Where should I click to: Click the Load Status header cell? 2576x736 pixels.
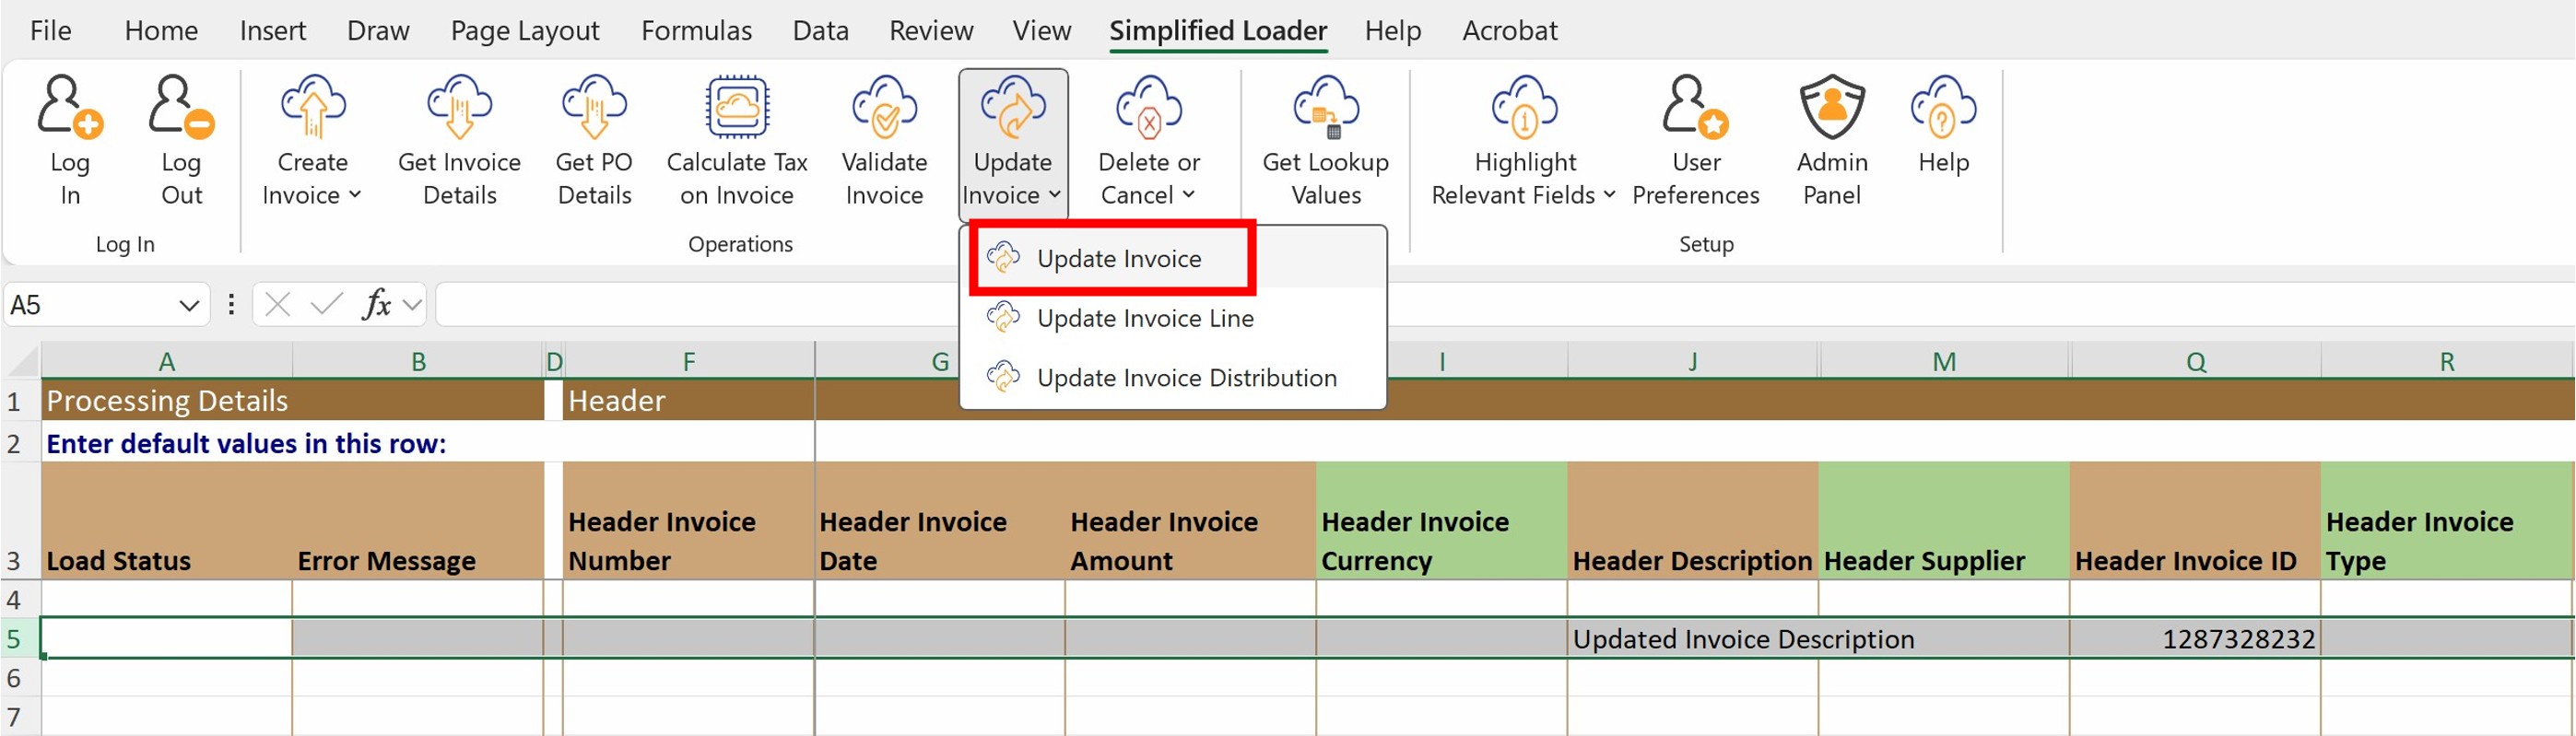[x=166, y=521]
